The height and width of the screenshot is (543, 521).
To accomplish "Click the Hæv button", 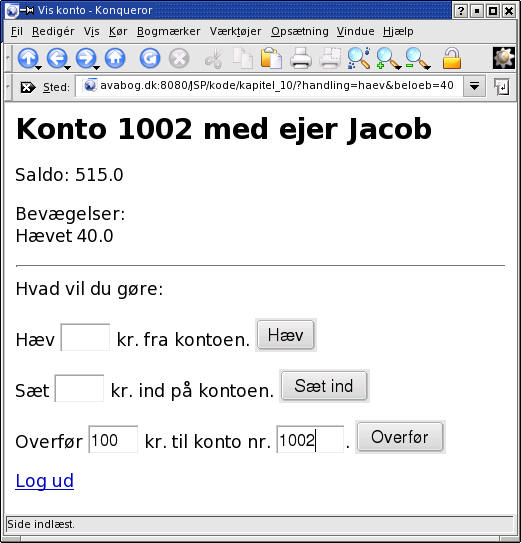I will [286, 335].
